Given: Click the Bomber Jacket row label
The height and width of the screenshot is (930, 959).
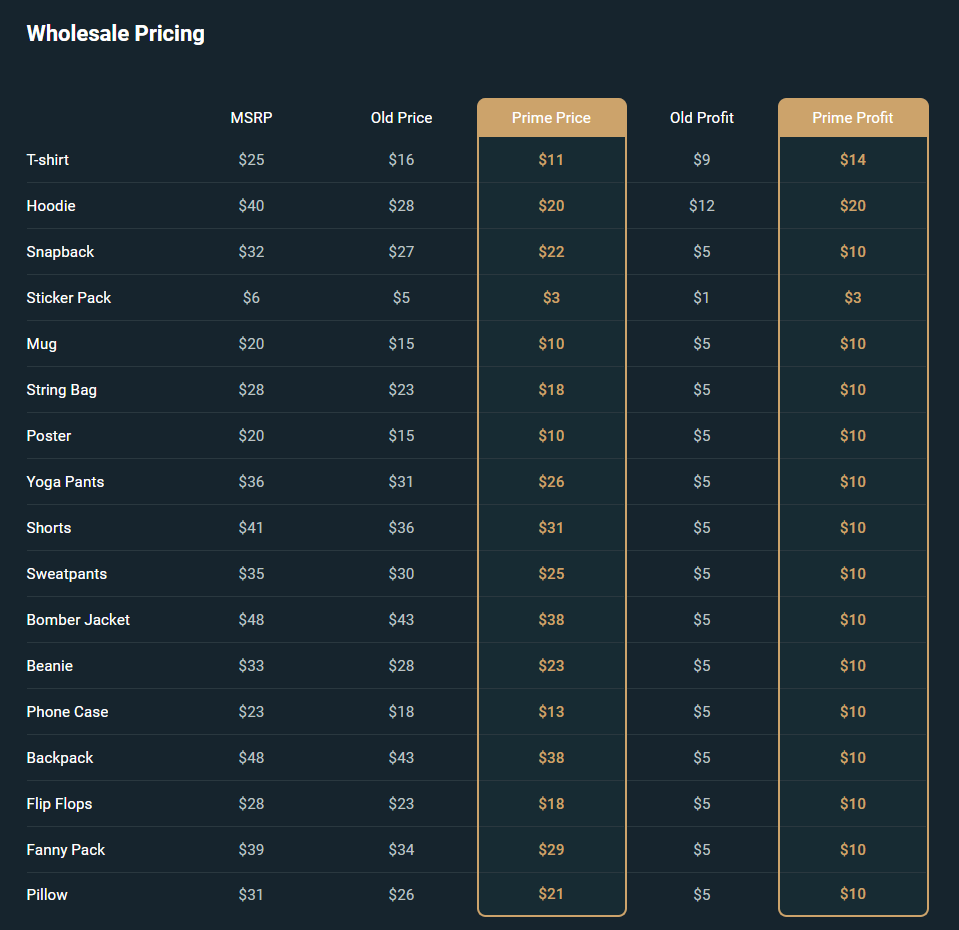Looking at the screenshot, I should [x=78, y=620].
